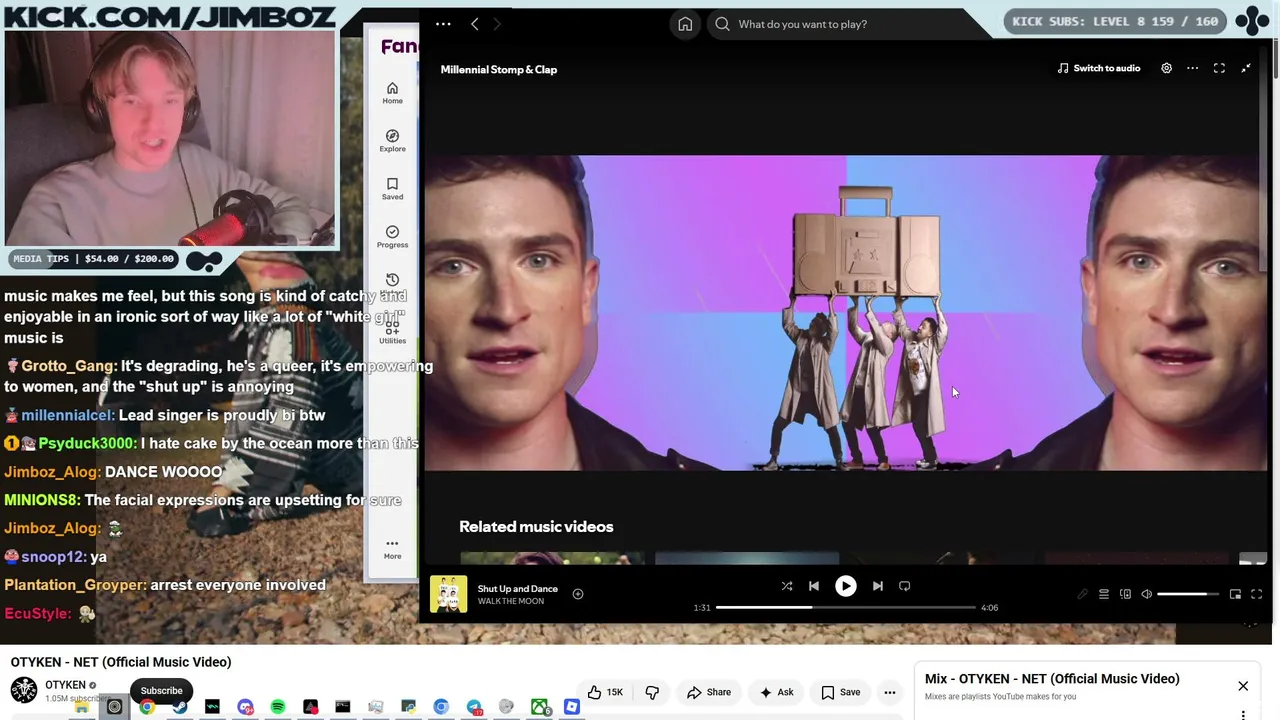
Task: Open Steam from the taskbar
Action: [x=180, y=707]
